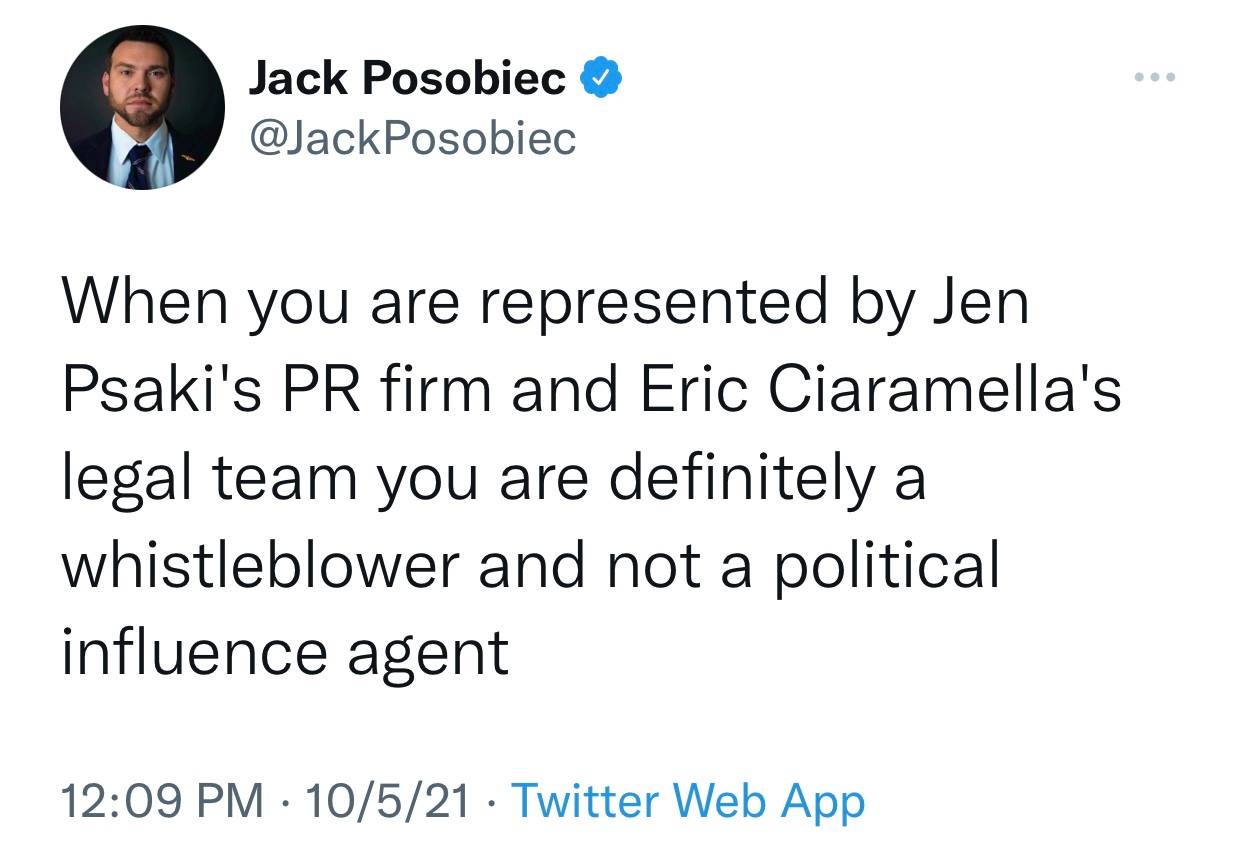1242x856 pixels.
Task: Click the Twitter Web App source link
Action: point(687,801)
